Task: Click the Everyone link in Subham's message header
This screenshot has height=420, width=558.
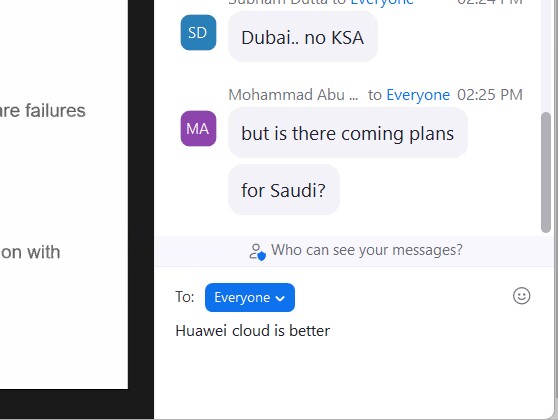Action: [x=382, y=2]
